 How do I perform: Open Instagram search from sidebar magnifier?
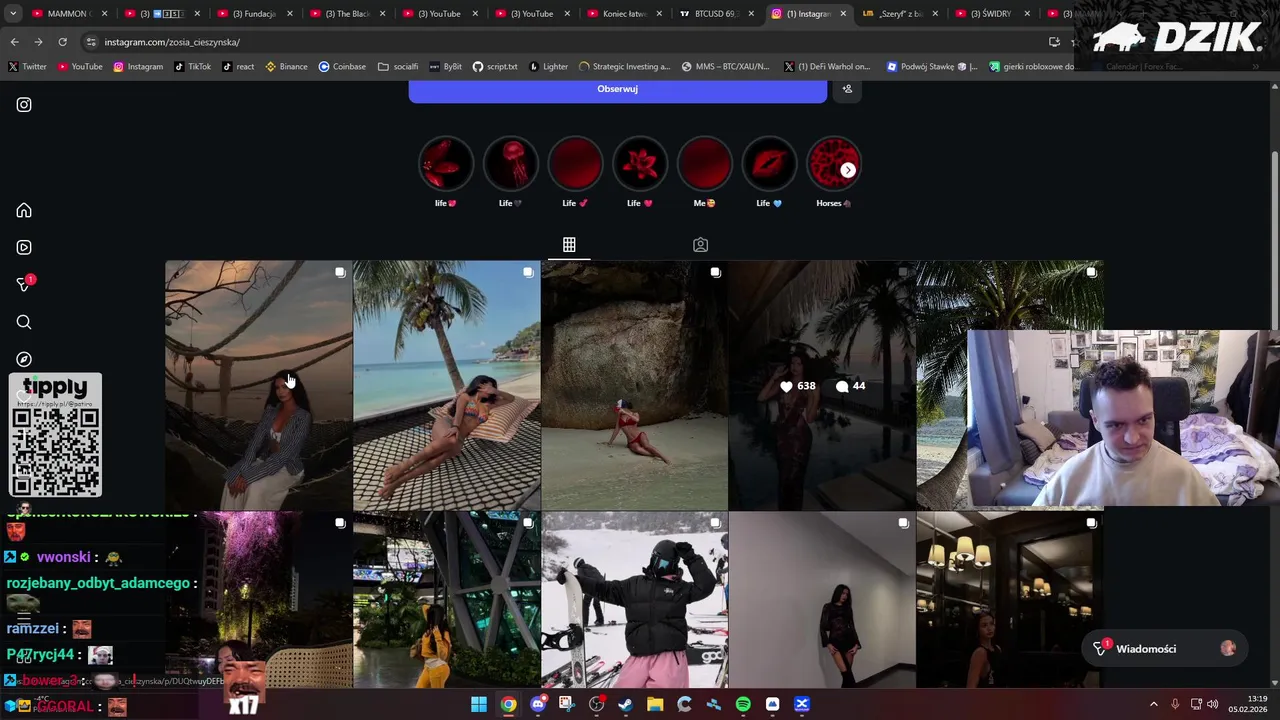pos(24,322)
